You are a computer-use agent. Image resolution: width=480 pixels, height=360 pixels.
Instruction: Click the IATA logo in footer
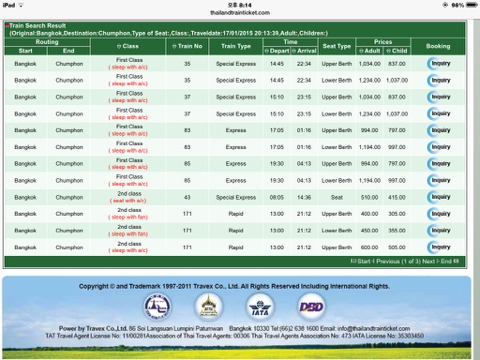(260, 307)
